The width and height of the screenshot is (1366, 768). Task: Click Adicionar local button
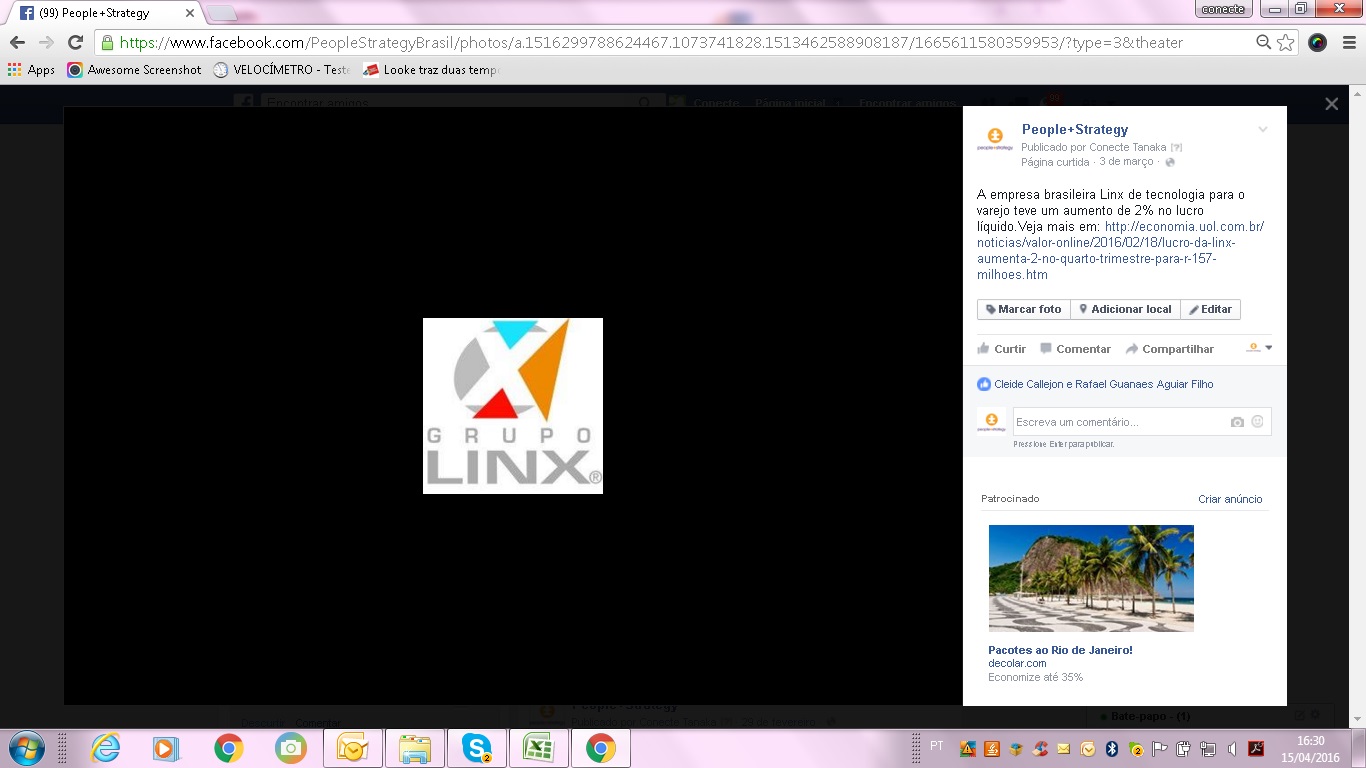[x=1125, y=310]
